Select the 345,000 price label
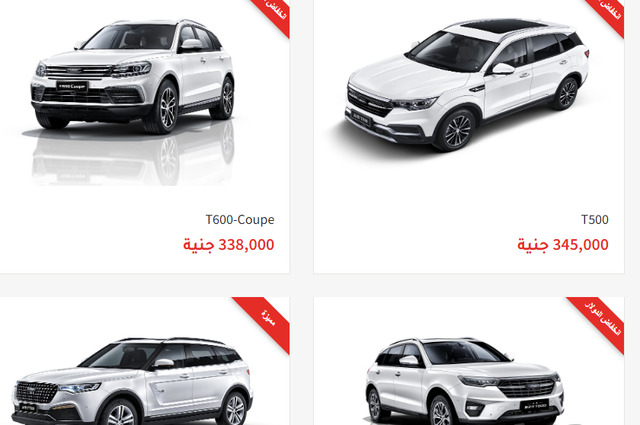 (x=563, y=245)
